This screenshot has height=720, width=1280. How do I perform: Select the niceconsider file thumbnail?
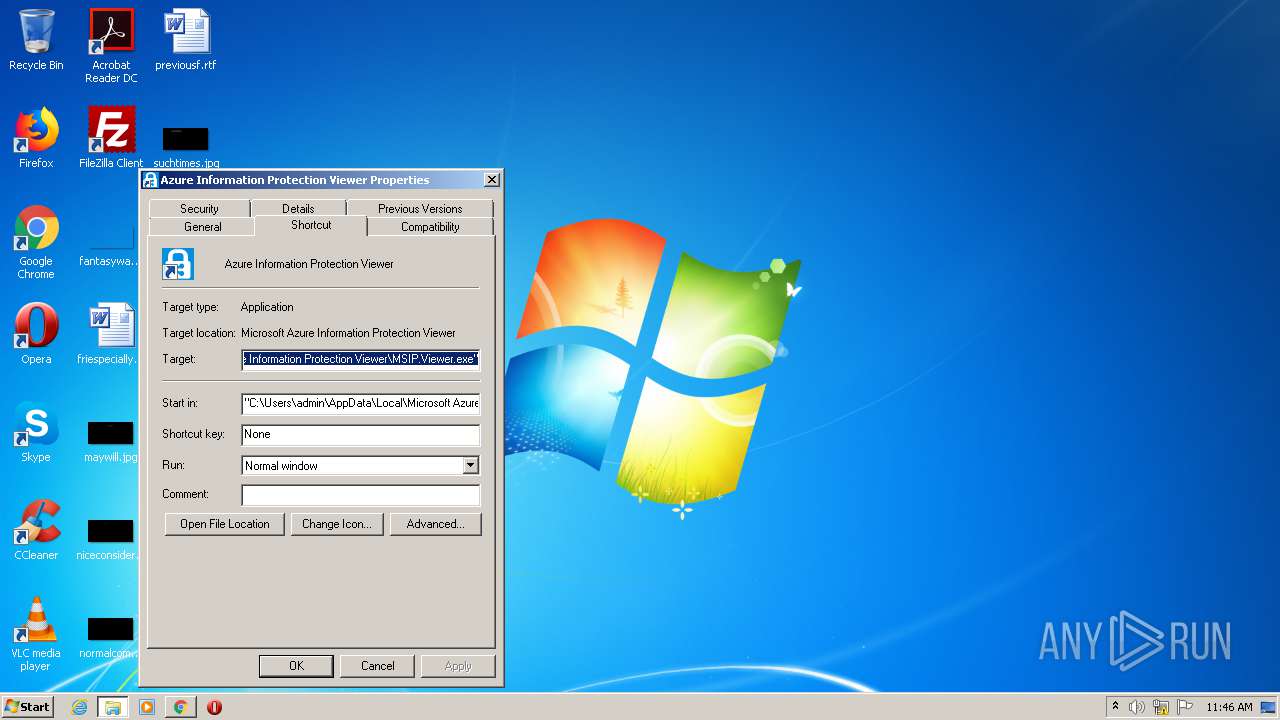click(x=111, y=538)
